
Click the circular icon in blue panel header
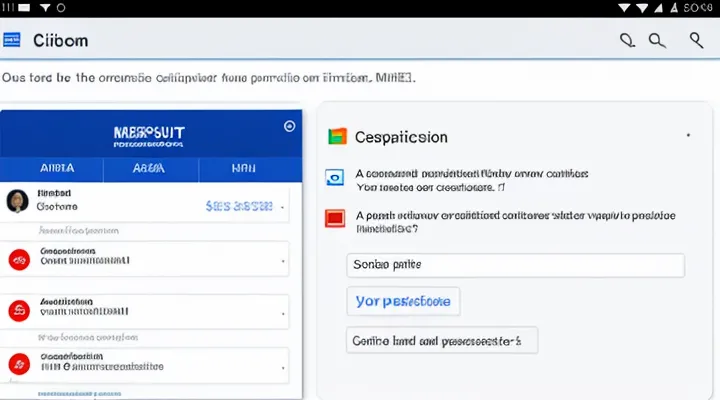tap(290, 127)
